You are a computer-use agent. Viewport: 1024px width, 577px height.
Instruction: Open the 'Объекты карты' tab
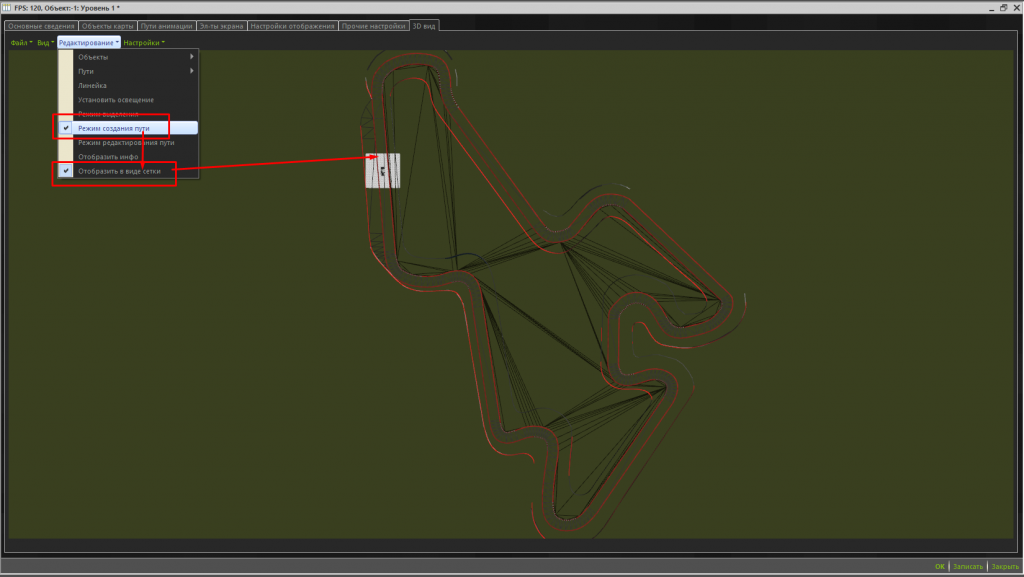(x=108, y=25)
